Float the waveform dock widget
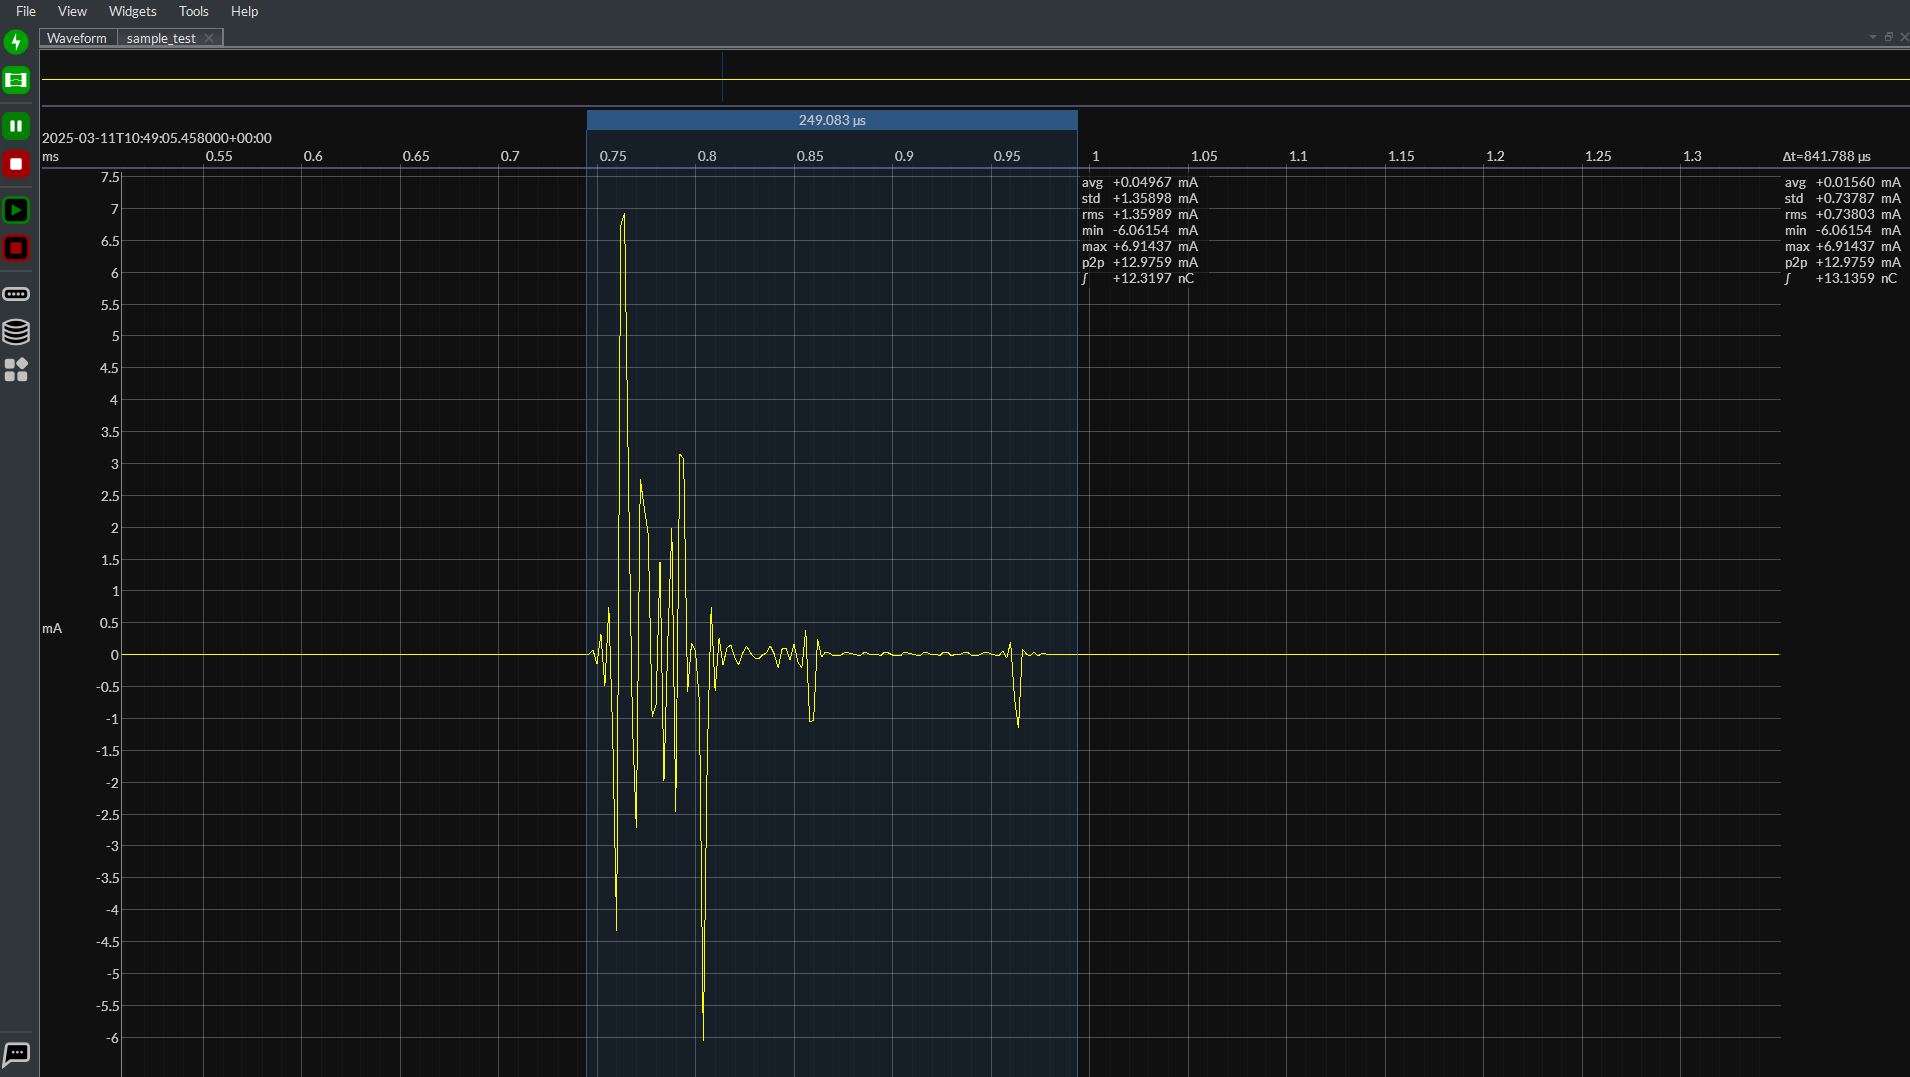This screenshot has width=1910, height=1077. coord(1889,37)
